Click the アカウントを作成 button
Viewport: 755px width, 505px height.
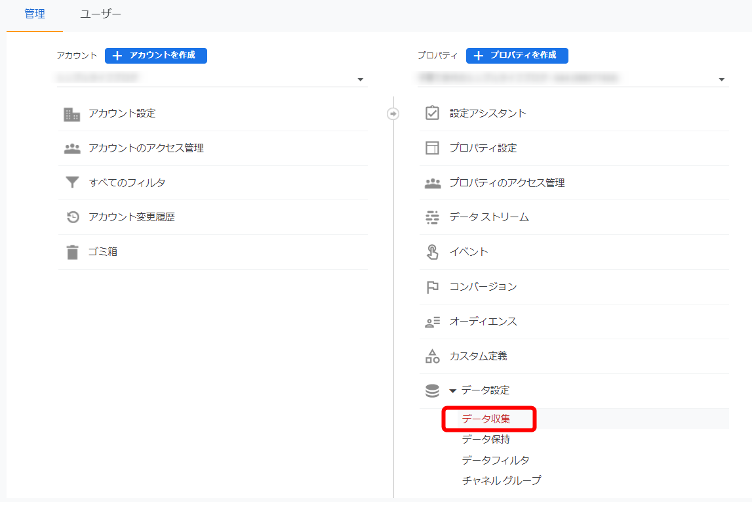[156, 56]
